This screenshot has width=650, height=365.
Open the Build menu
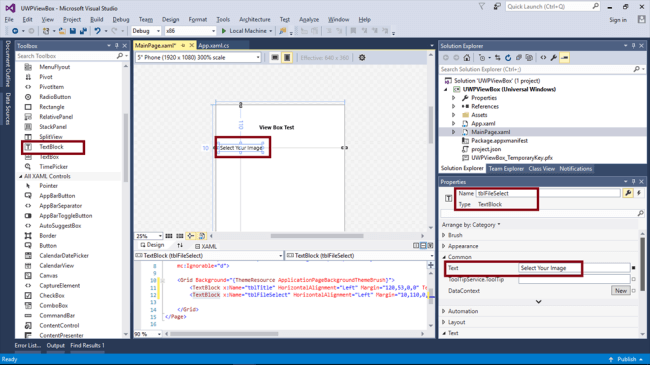97,19
